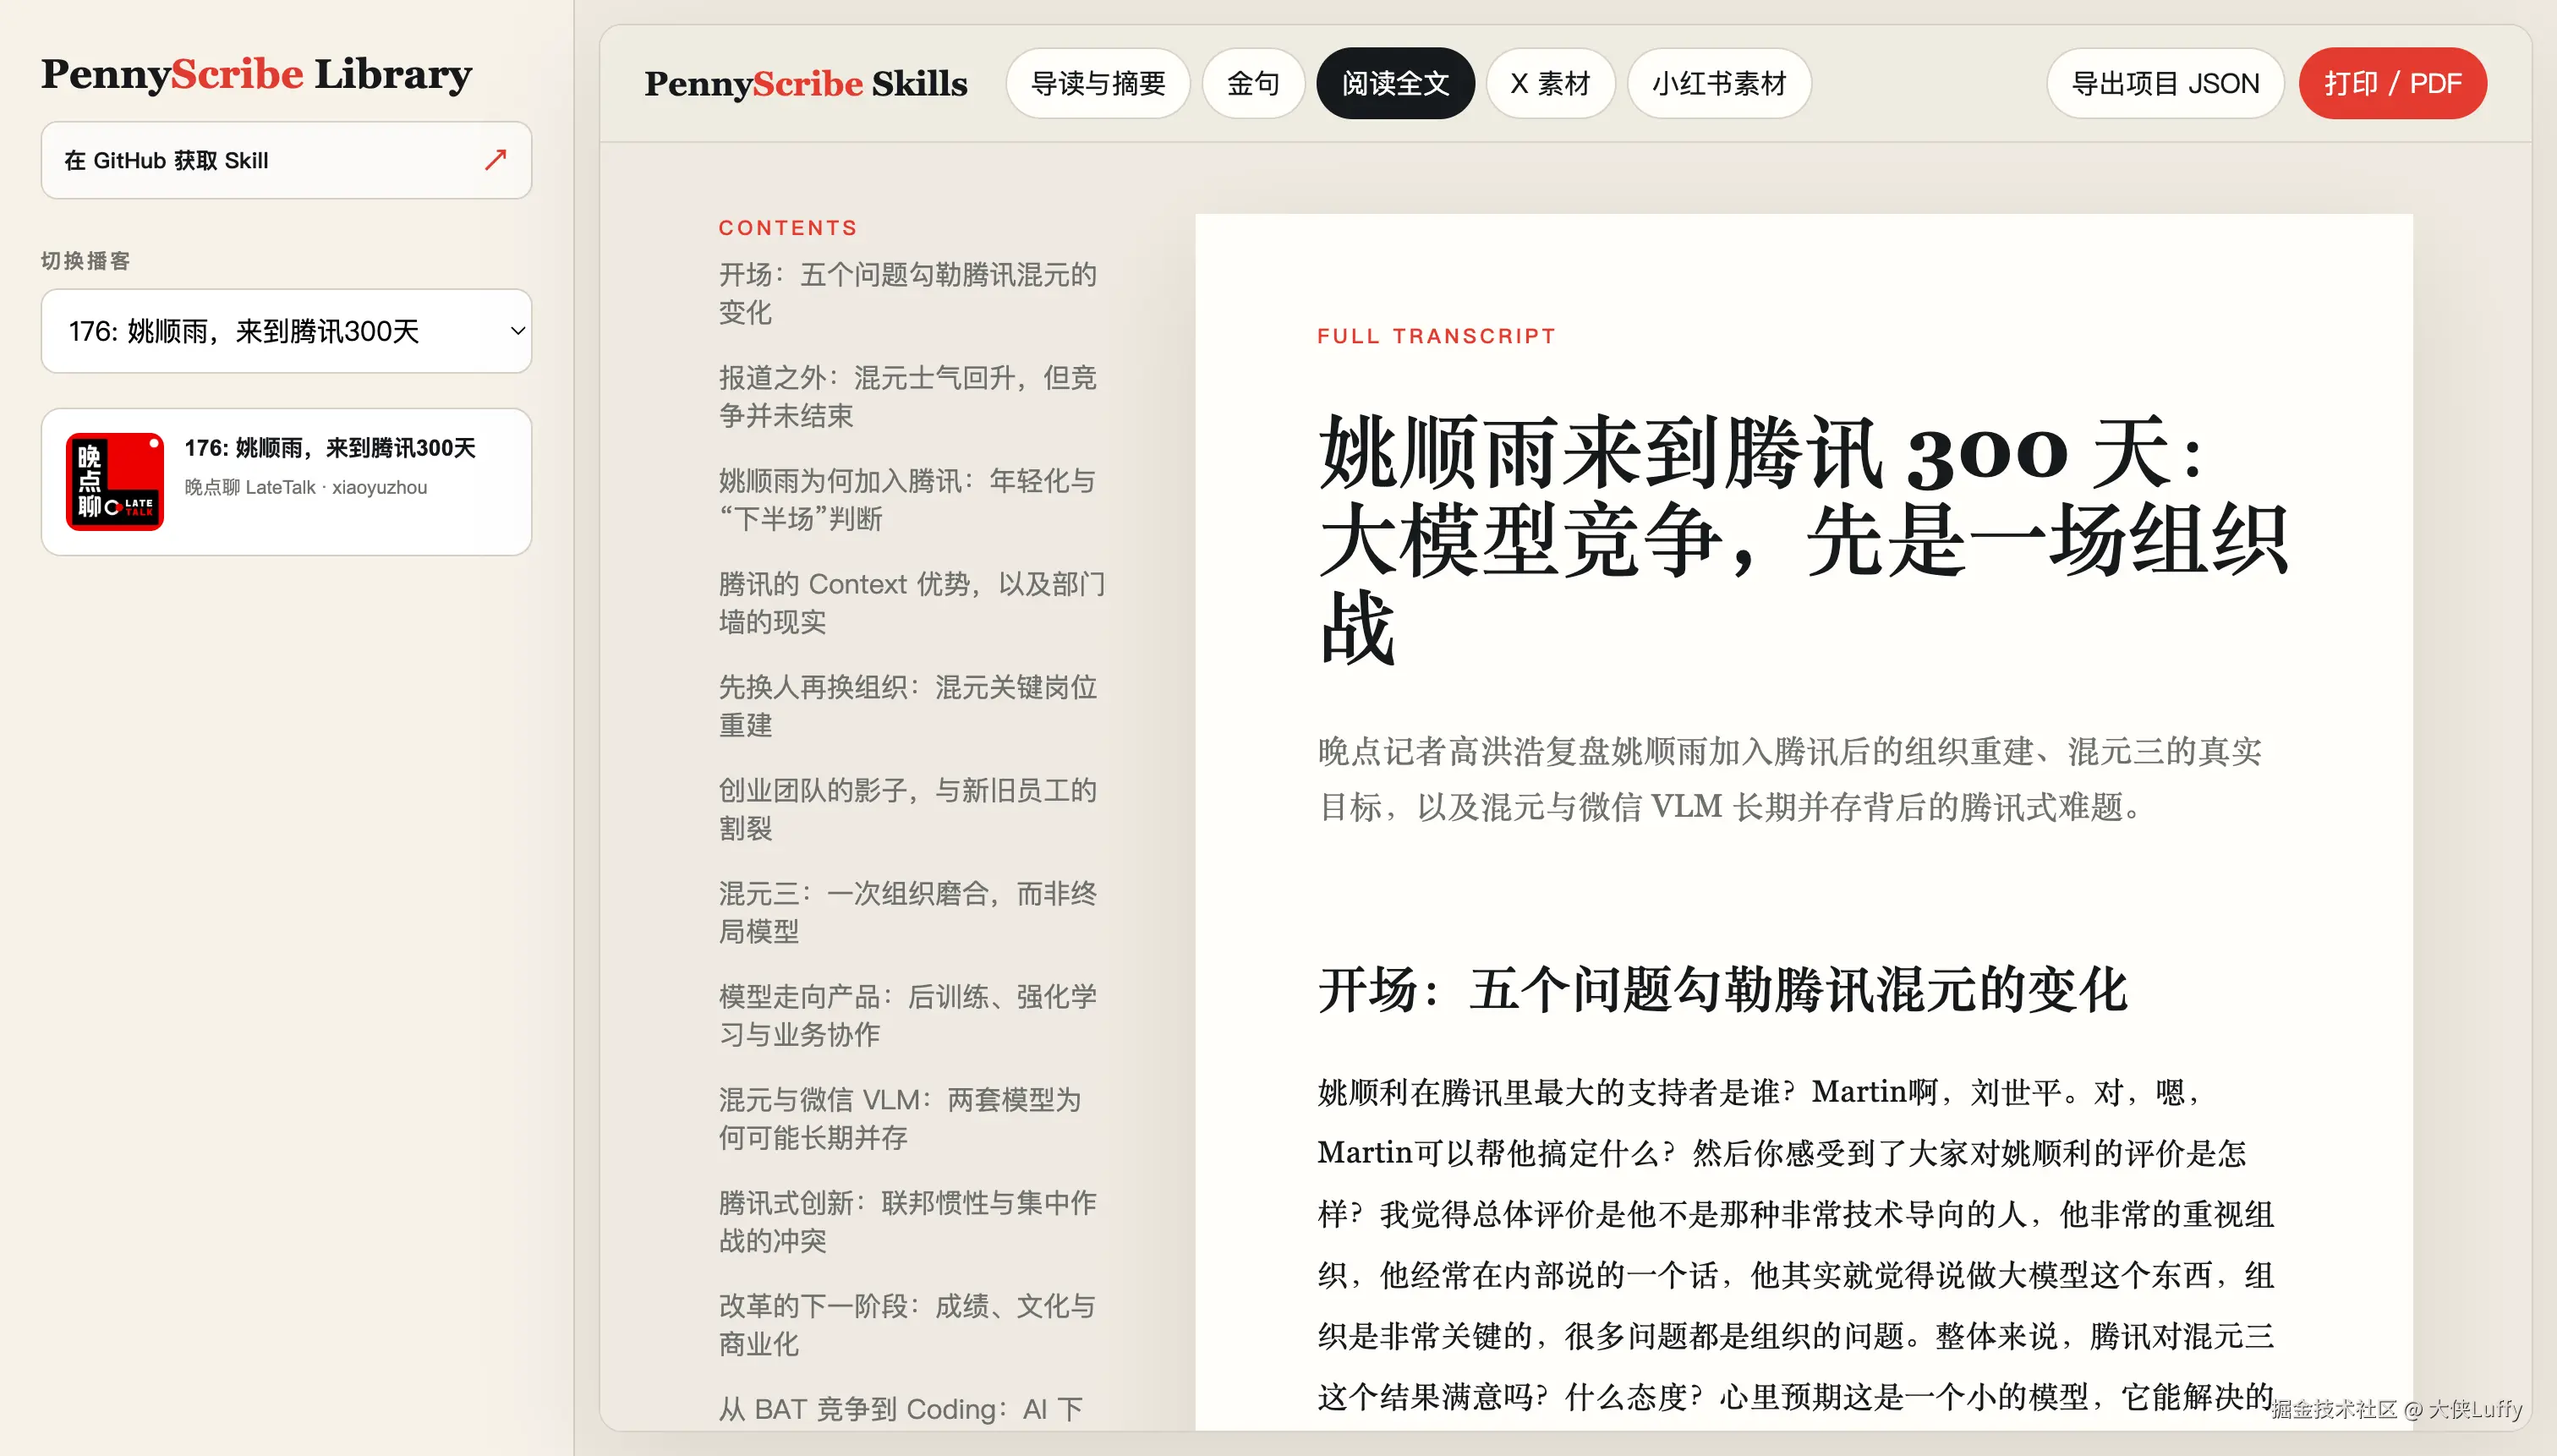2557x1456 pixels.
Task: Click the 晚点聊 LateTalk · xiaoyuzhou subtitle
Action: point(306,487)
